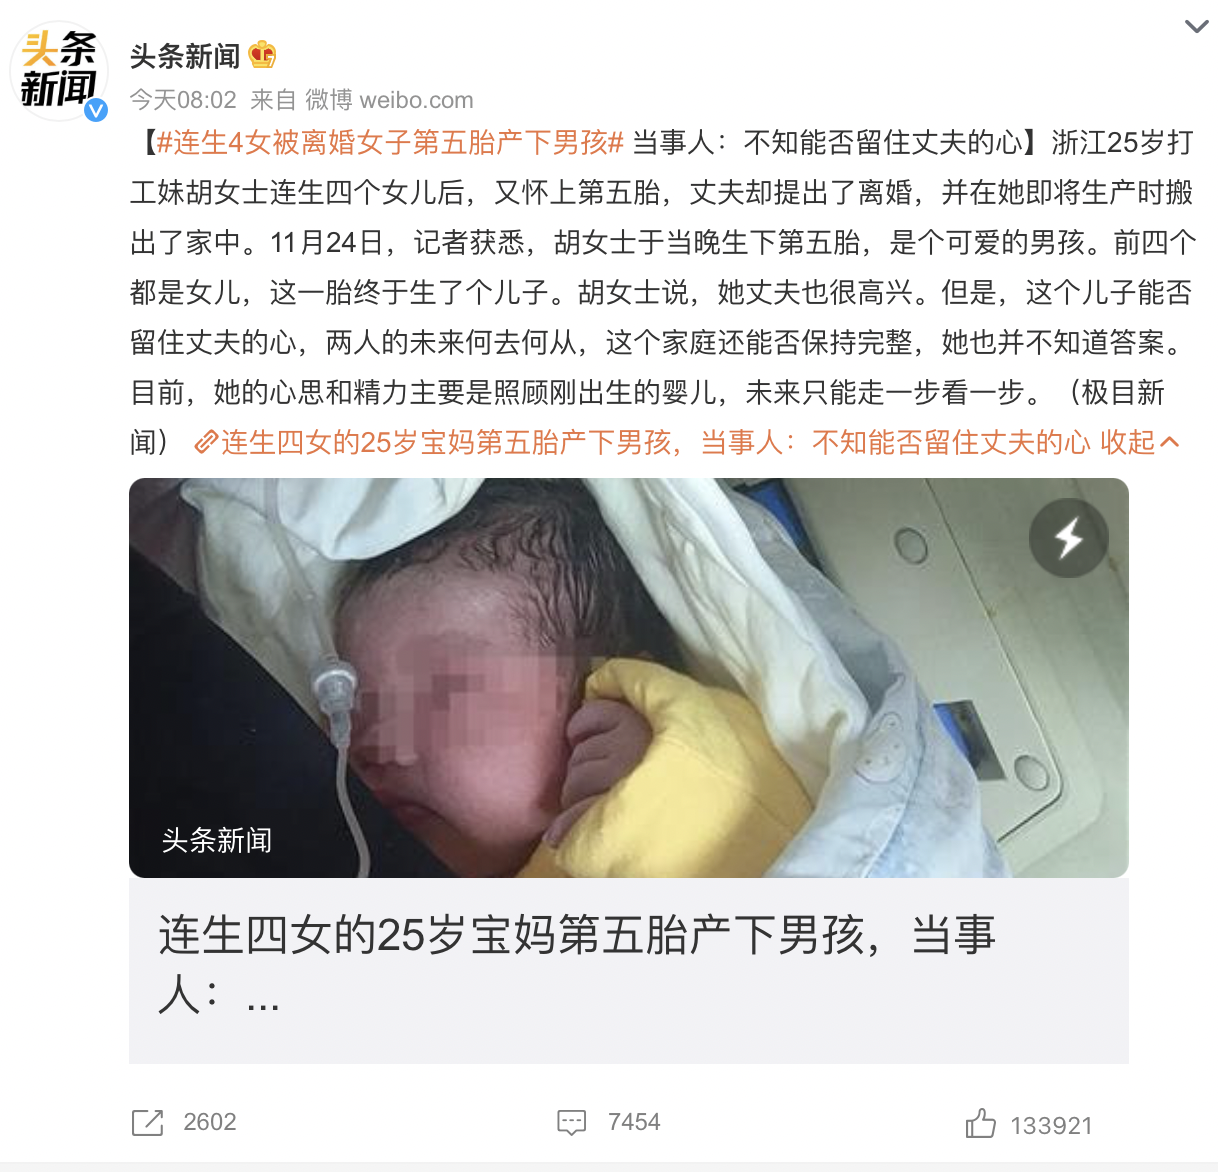Click the blue verified badge on avatar

click(96, 110)
